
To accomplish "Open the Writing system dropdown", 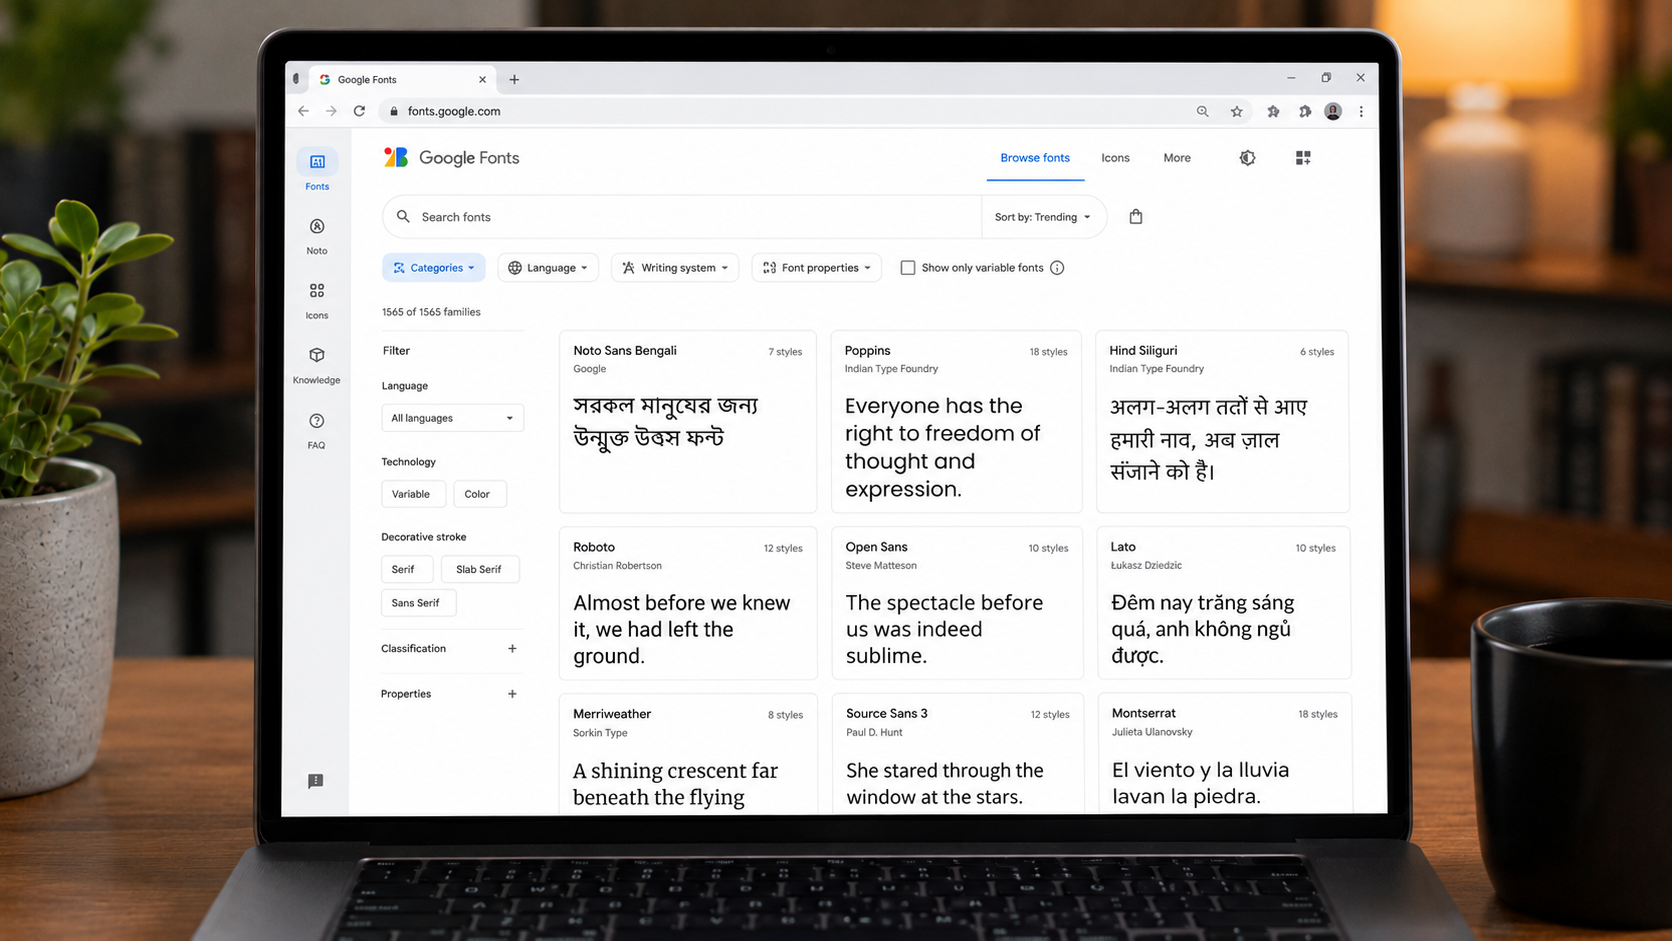I will tap(675, 268).
